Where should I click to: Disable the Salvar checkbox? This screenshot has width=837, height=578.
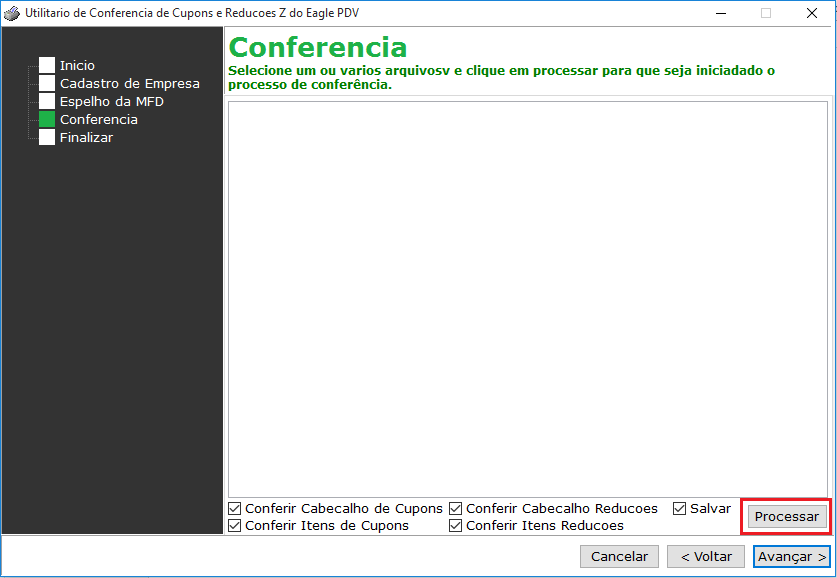tap(679, 508)
